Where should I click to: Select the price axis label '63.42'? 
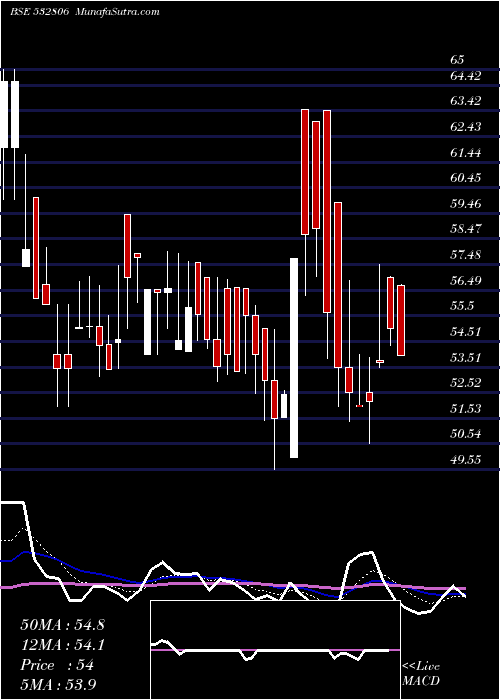(466, 101)
